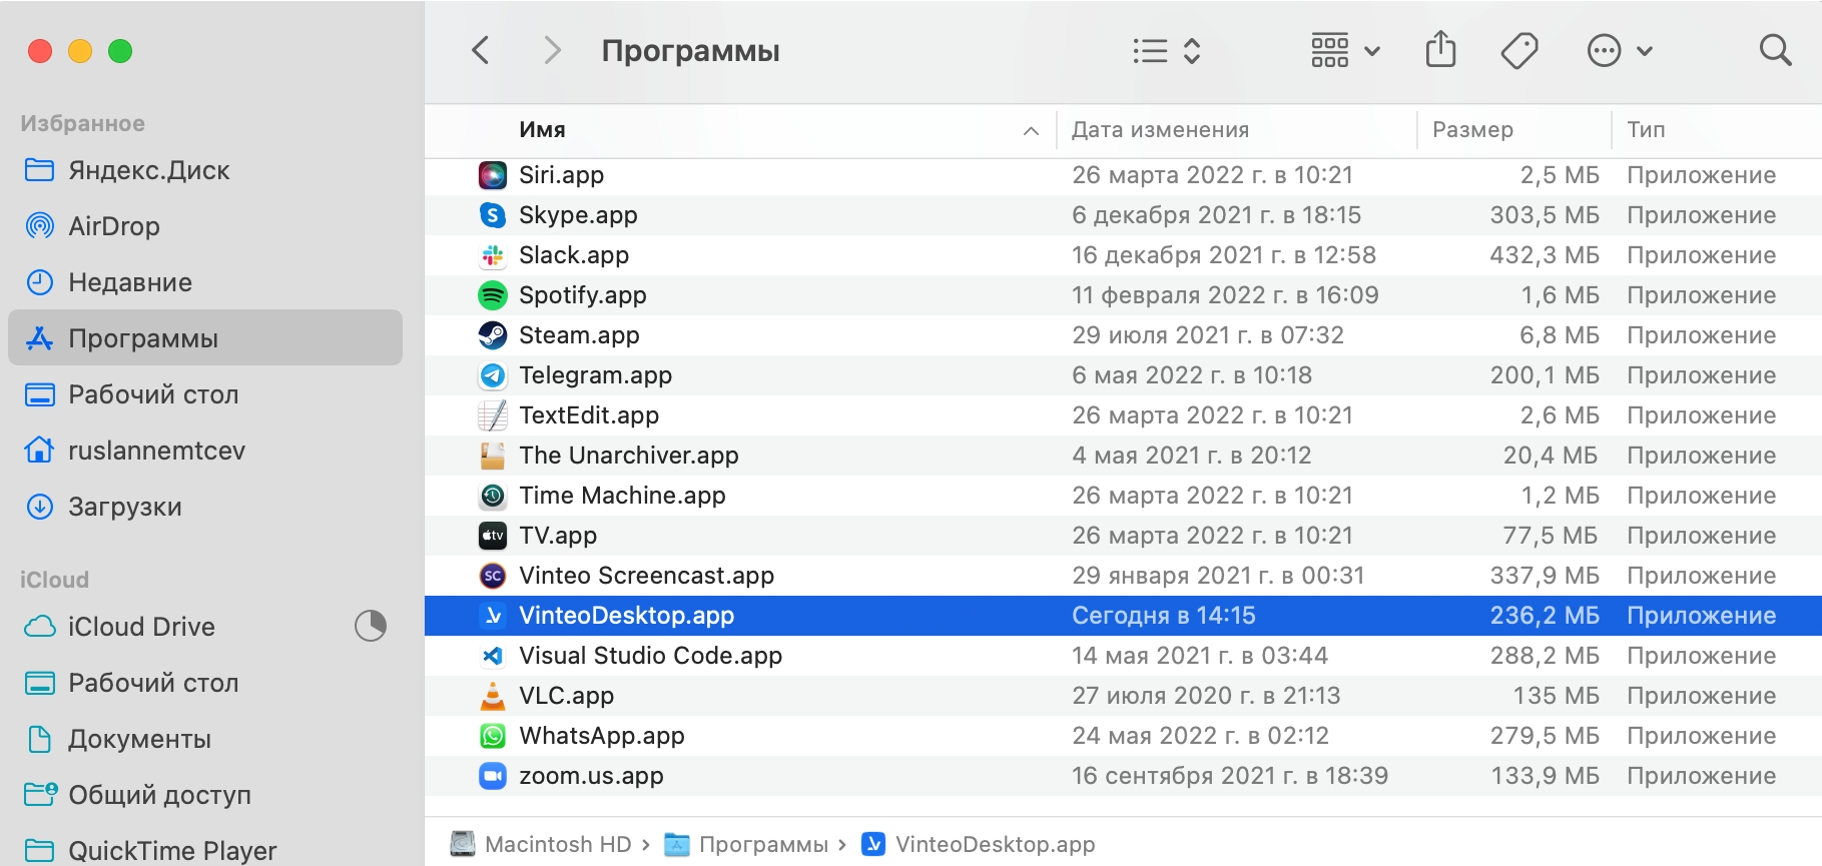Image resolution: width=1822 pixels, height=866 pixels.
Task: Go back with the left chevron
Action: [481, 50]
